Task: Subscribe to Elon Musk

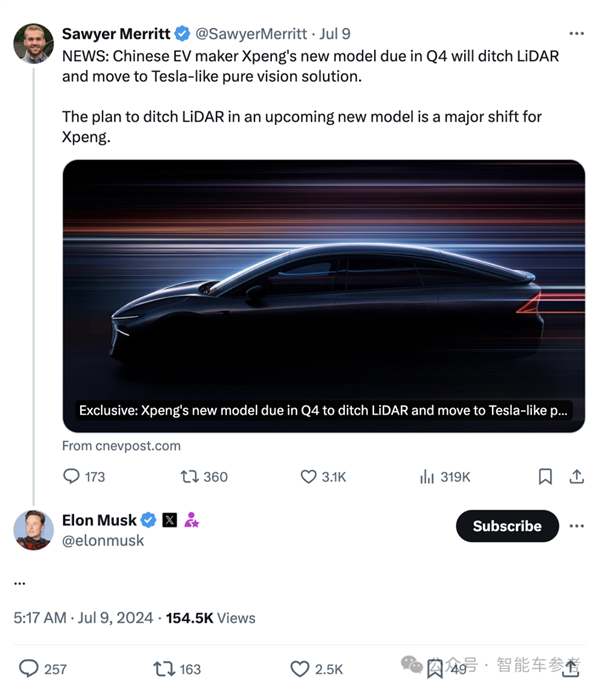Action: point(506,526)
